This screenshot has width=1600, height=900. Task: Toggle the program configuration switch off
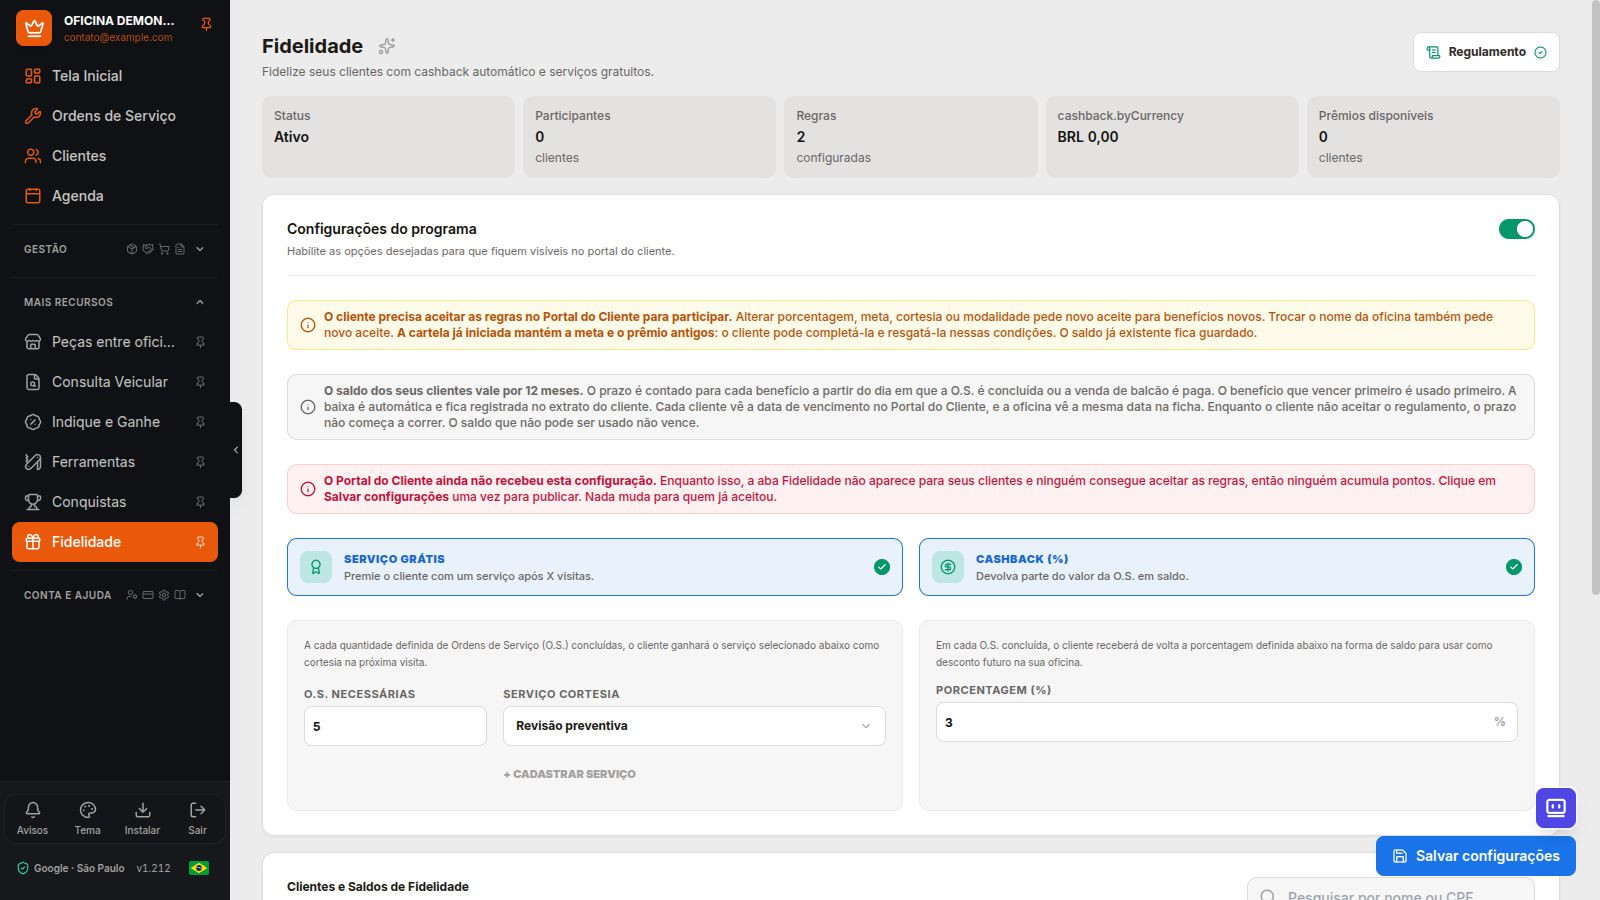click(1516, 229)
